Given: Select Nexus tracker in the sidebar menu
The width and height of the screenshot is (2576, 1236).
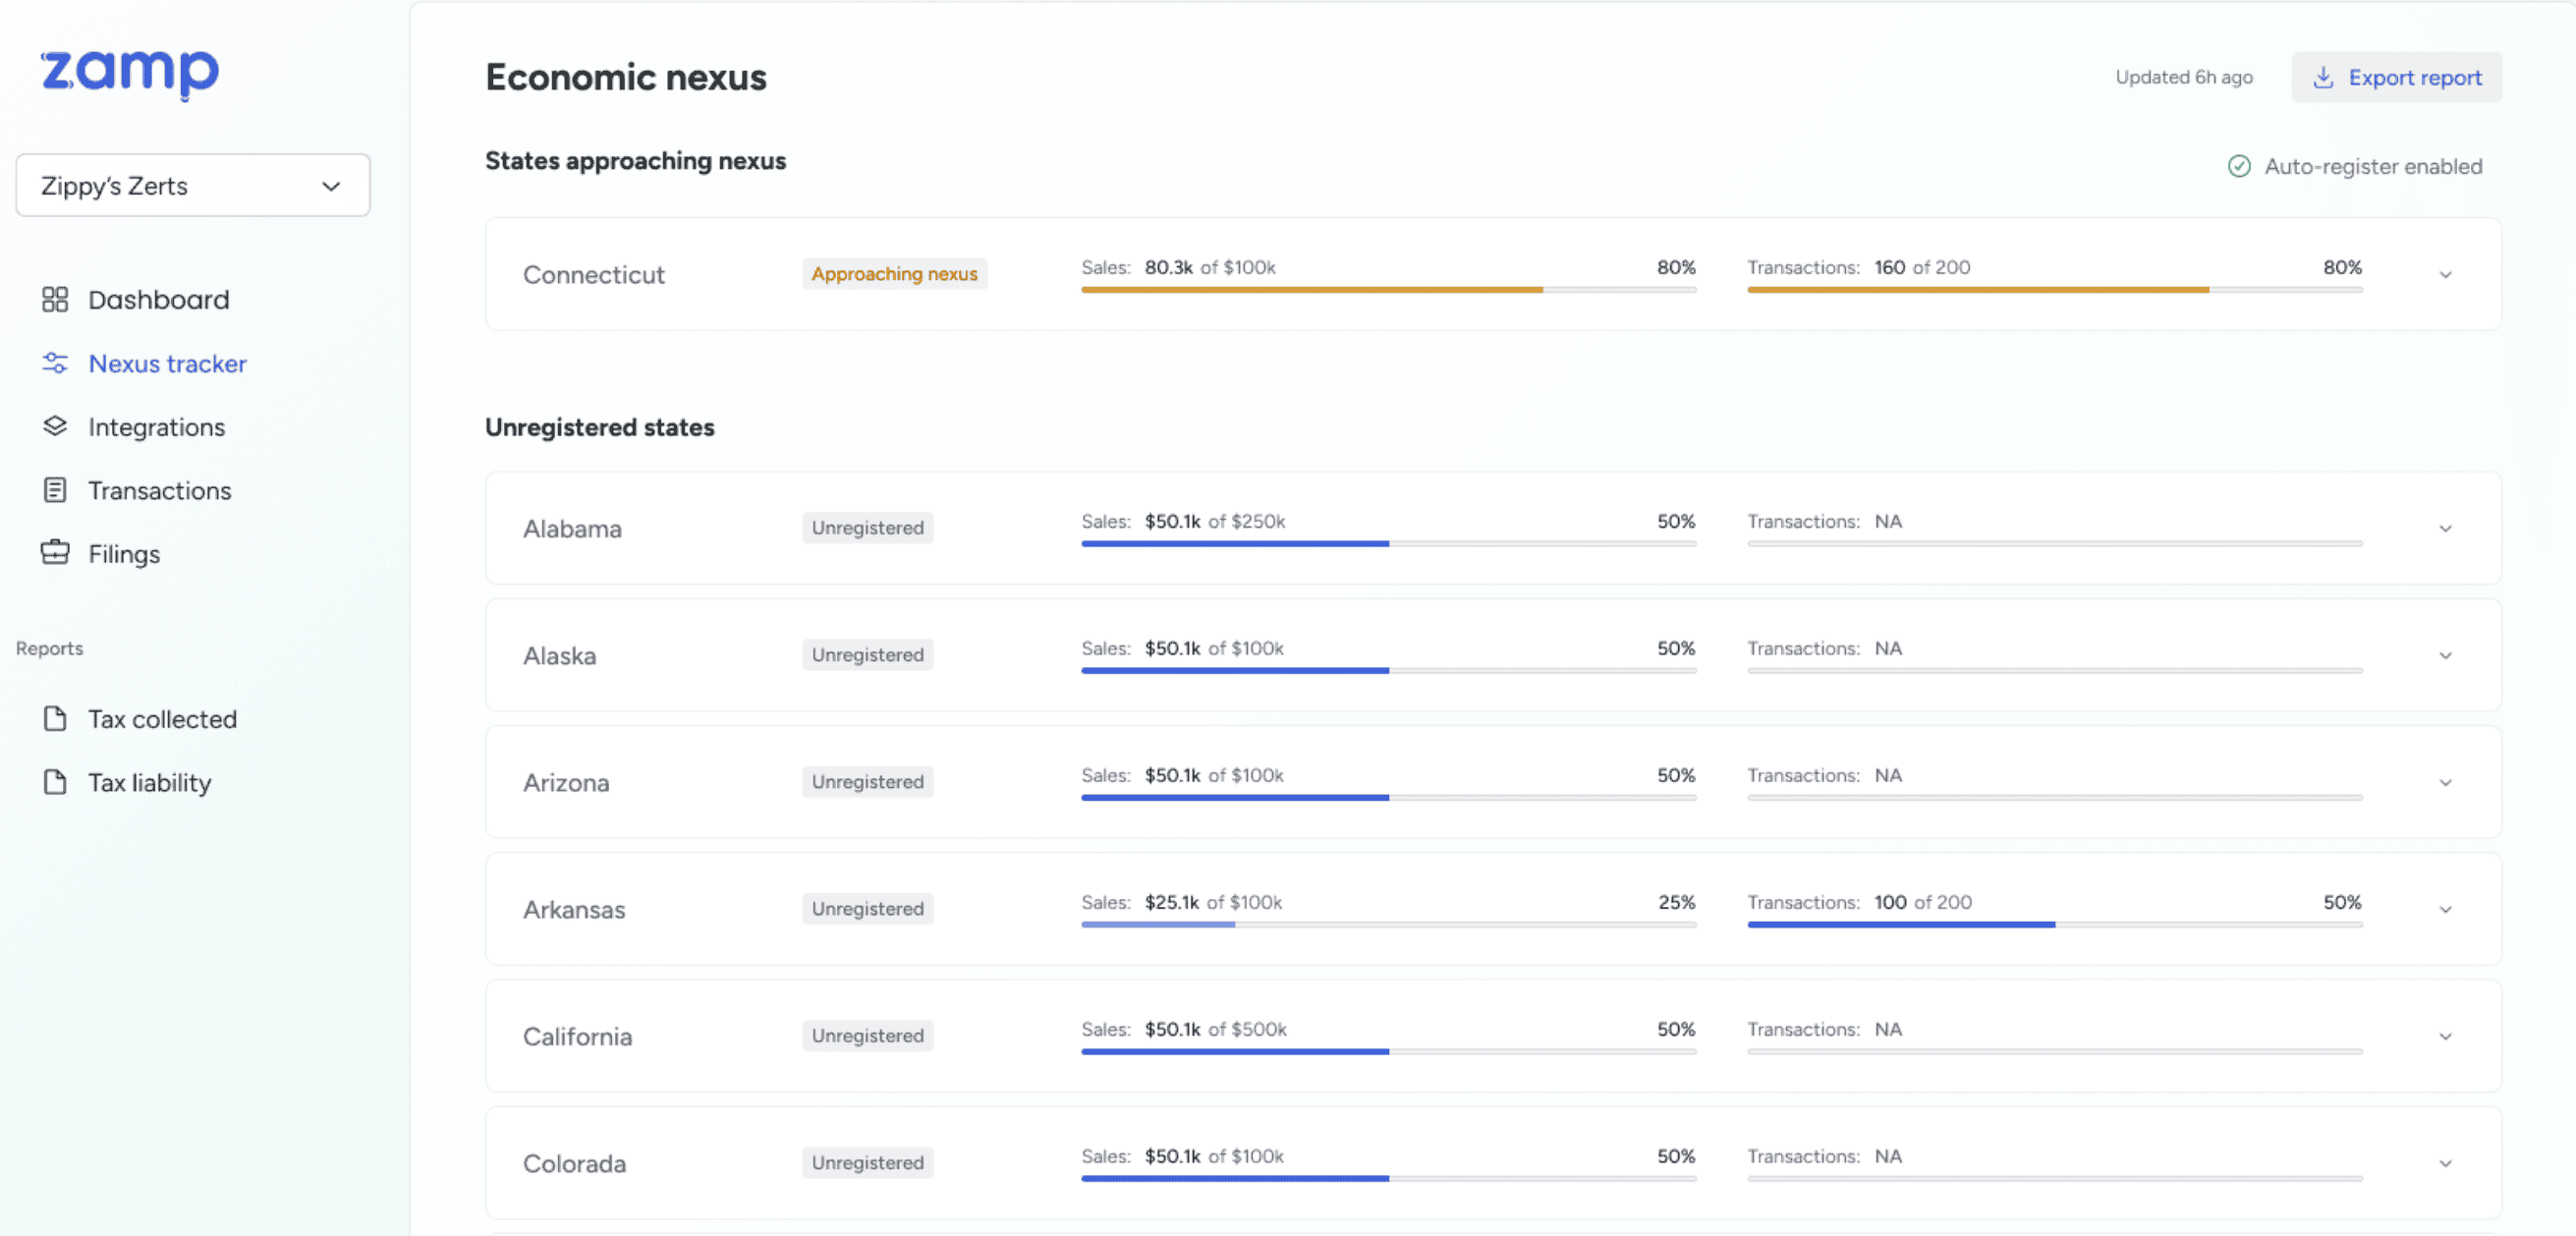Looking at the screenshot, I should (167, 363).
